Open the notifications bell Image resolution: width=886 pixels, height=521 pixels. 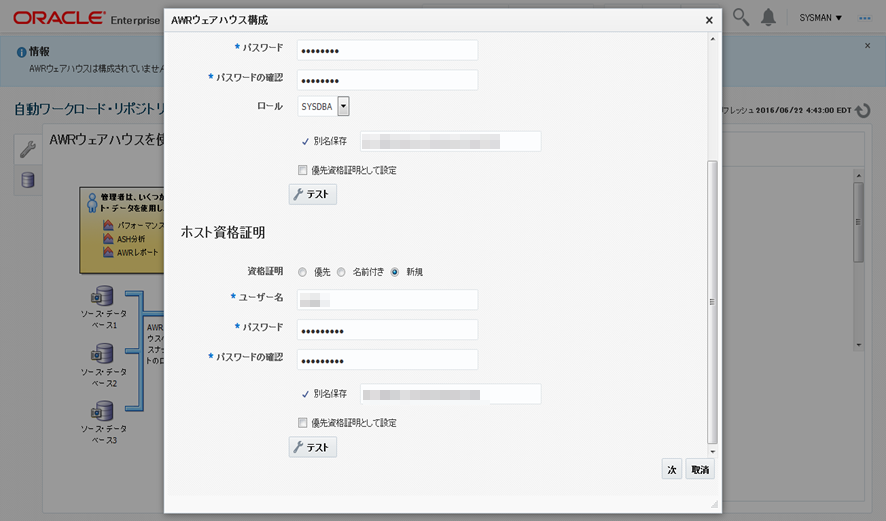(x=768, y=18)
